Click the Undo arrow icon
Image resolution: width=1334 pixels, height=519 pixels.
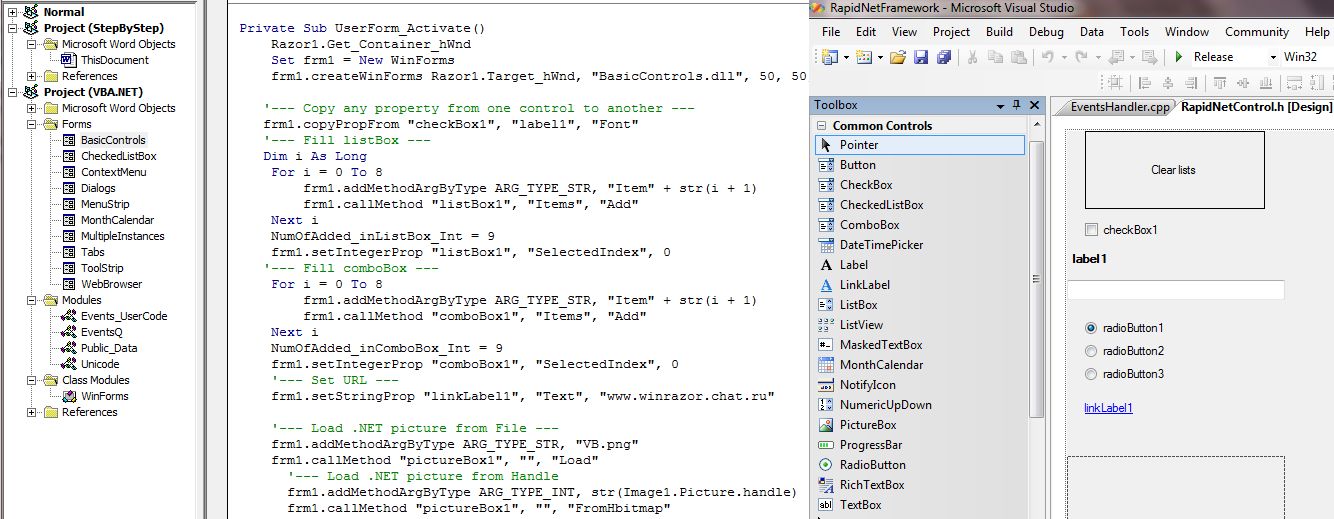pyautogui.click(x=1050, y=57)
